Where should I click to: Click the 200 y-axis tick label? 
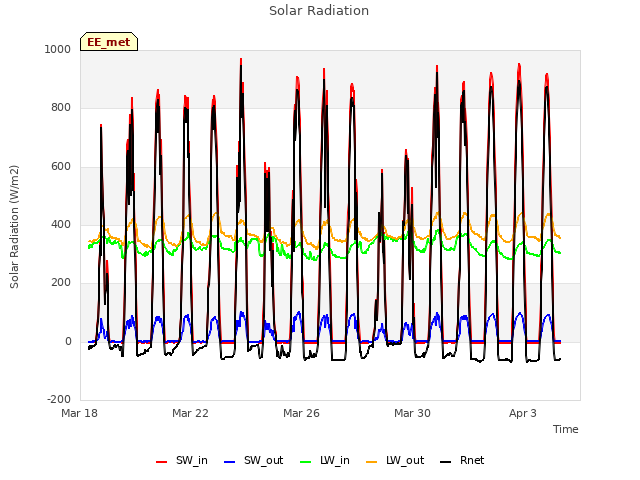pos(61,282)
